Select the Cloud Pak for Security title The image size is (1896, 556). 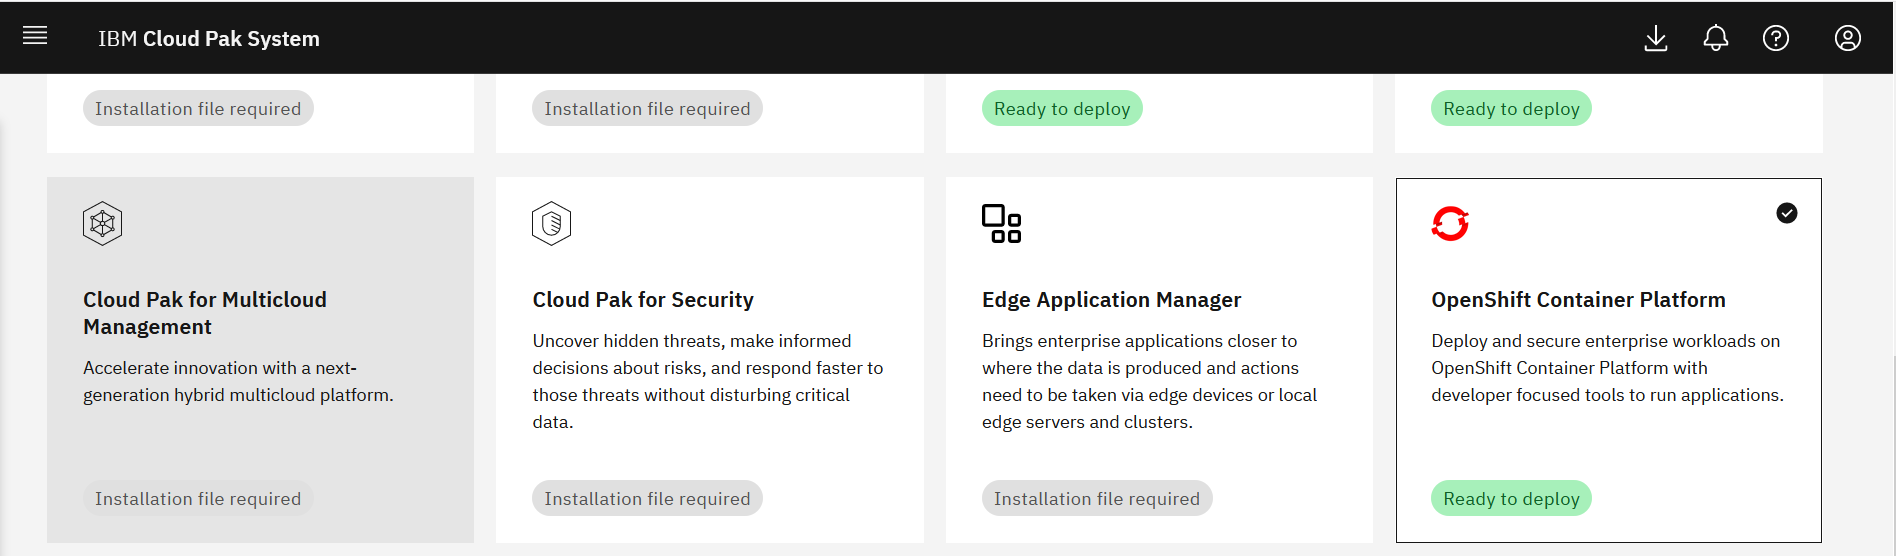click(x=643, y=300)
